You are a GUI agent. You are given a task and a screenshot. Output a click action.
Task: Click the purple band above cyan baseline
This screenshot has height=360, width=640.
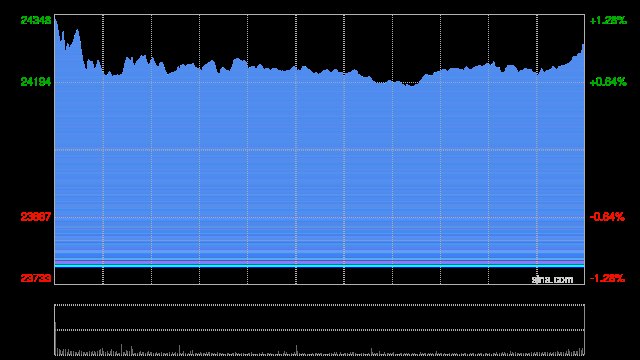(x=319, y=261)
